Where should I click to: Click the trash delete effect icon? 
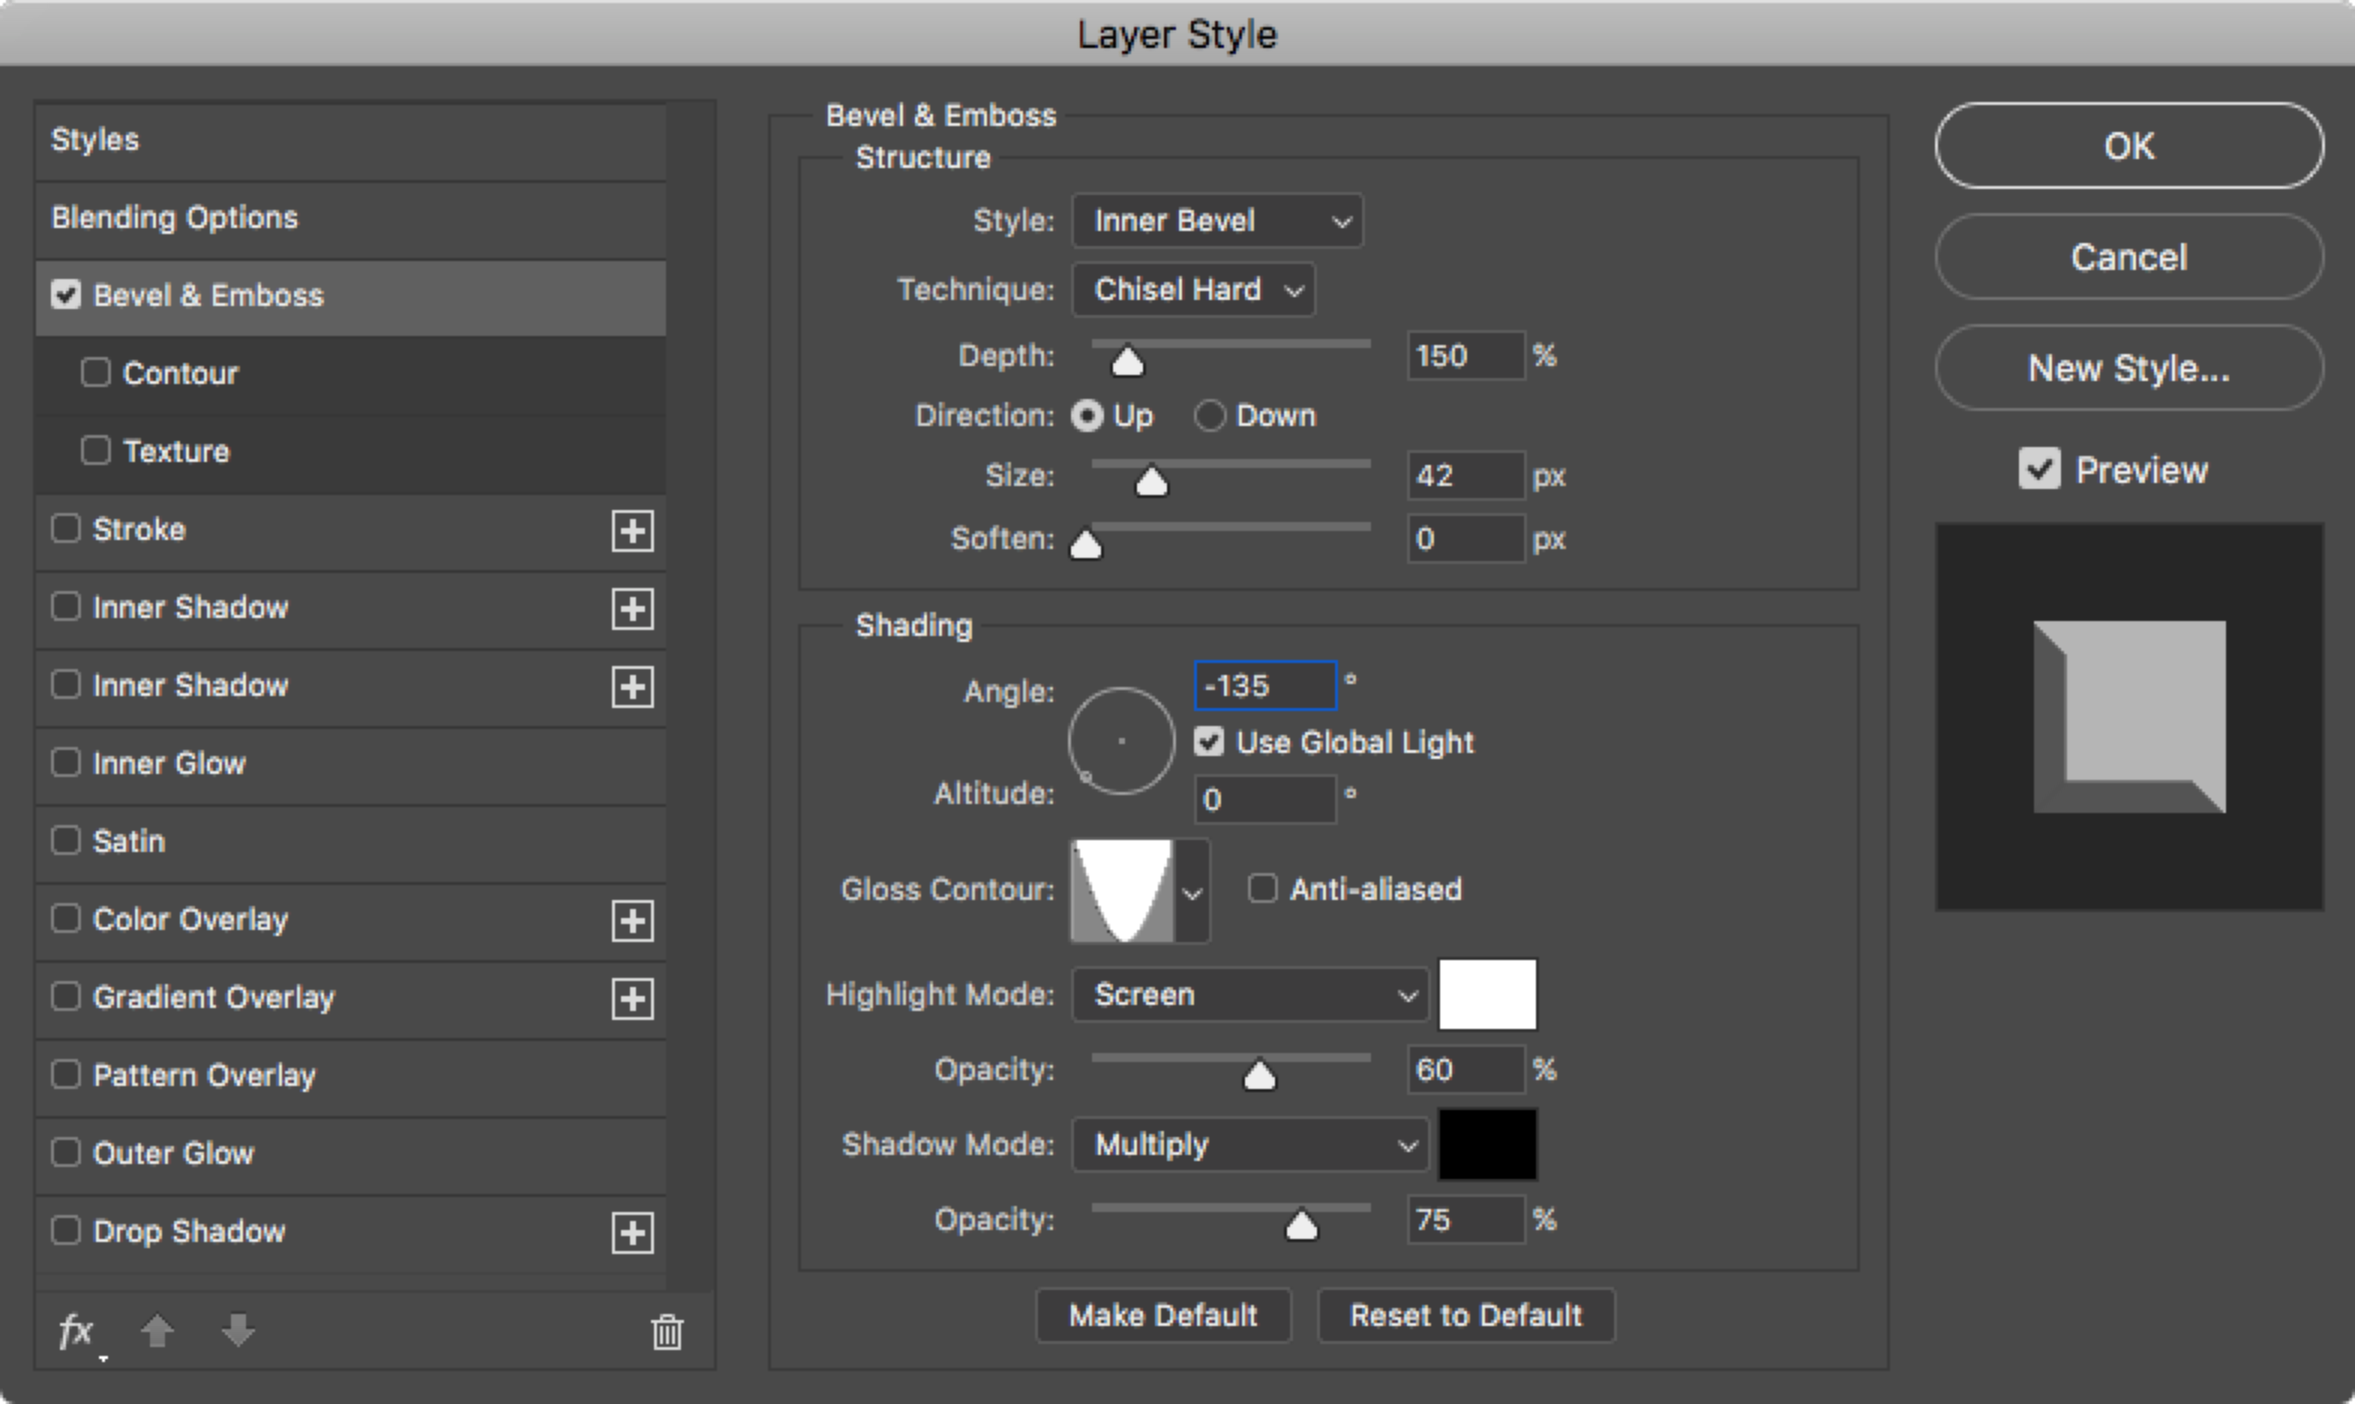667,1332
